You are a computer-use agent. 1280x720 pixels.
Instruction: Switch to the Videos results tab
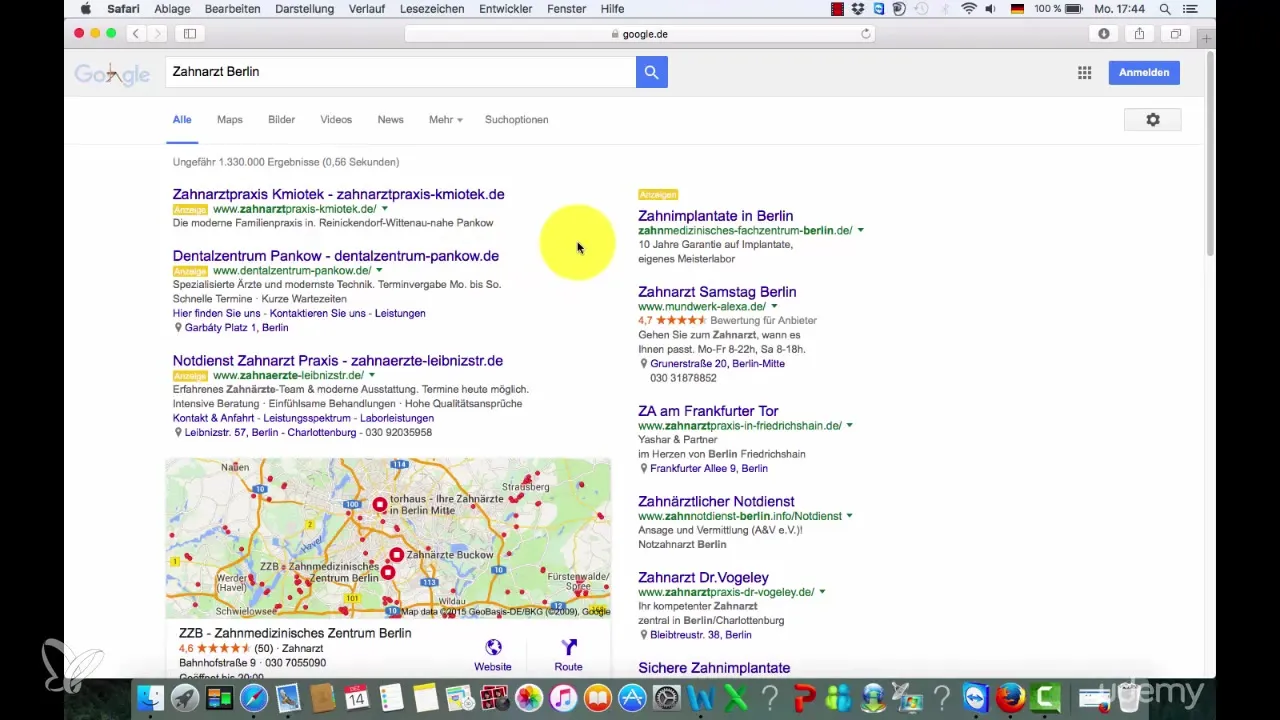click(x=336, y=119)
